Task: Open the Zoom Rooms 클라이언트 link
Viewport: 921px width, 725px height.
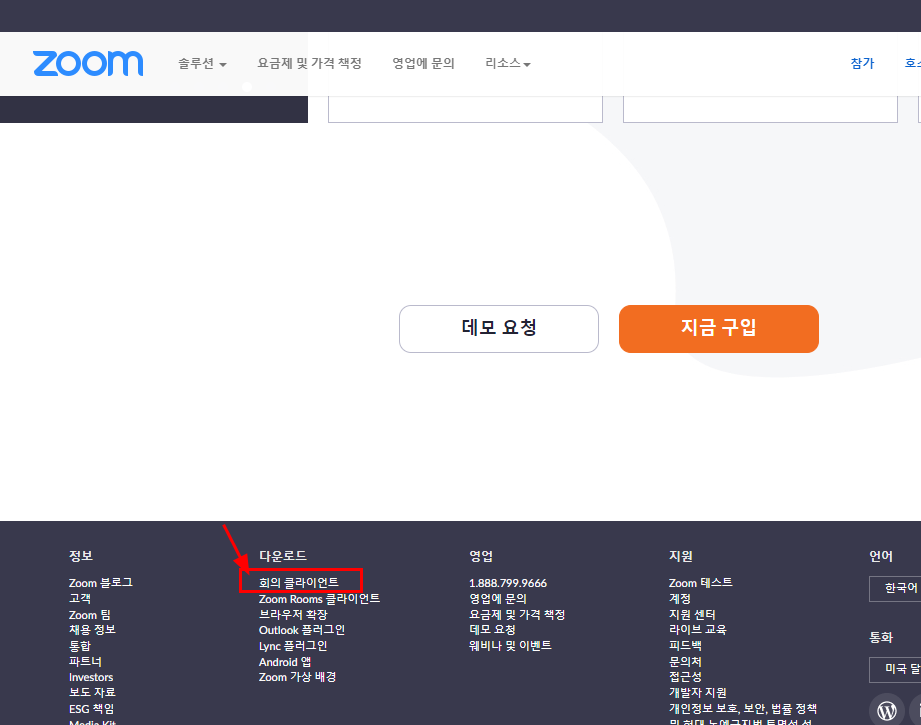Action: tap(317, 598)
